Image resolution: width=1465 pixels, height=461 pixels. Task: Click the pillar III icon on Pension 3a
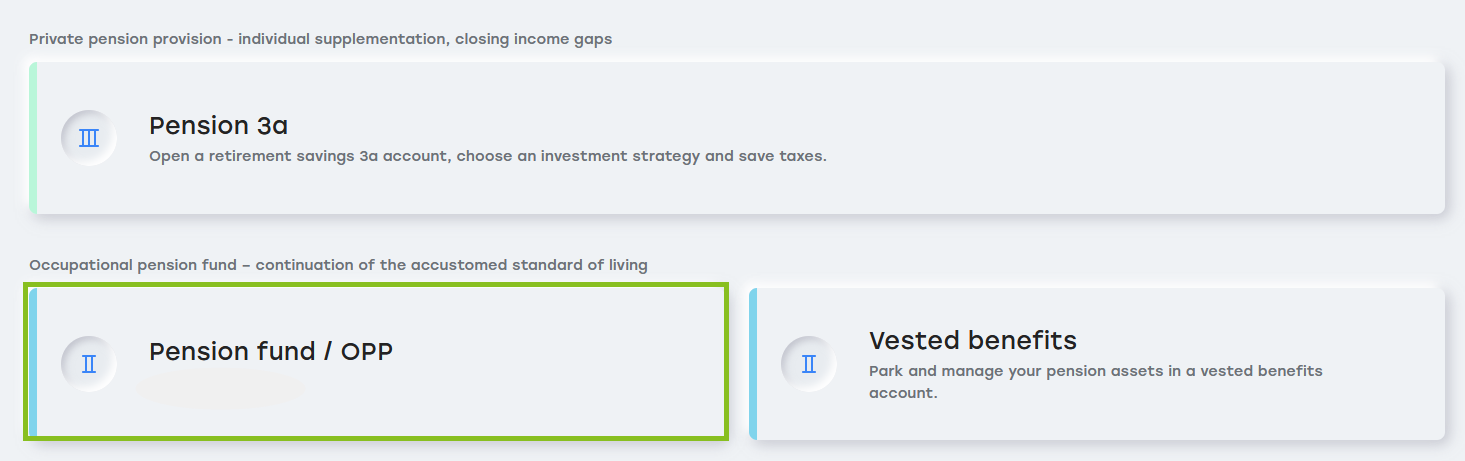[89, 138]
